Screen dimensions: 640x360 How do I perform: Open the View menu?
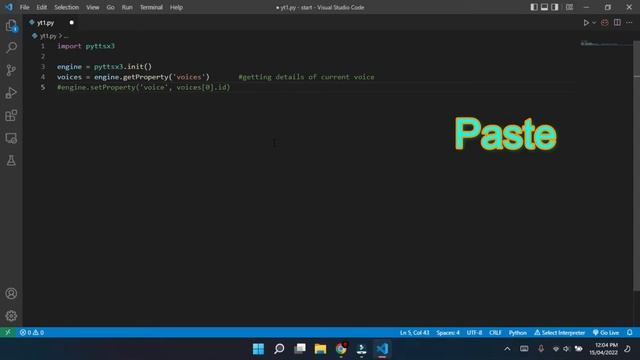point(93,7)
